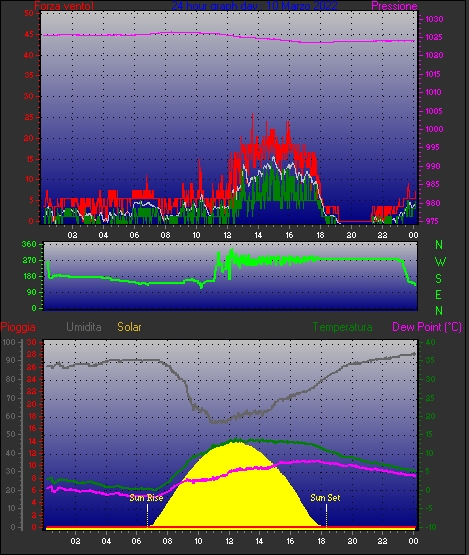Click the S compass direction label
Viewport: 469px width, 555px height.
439,279
